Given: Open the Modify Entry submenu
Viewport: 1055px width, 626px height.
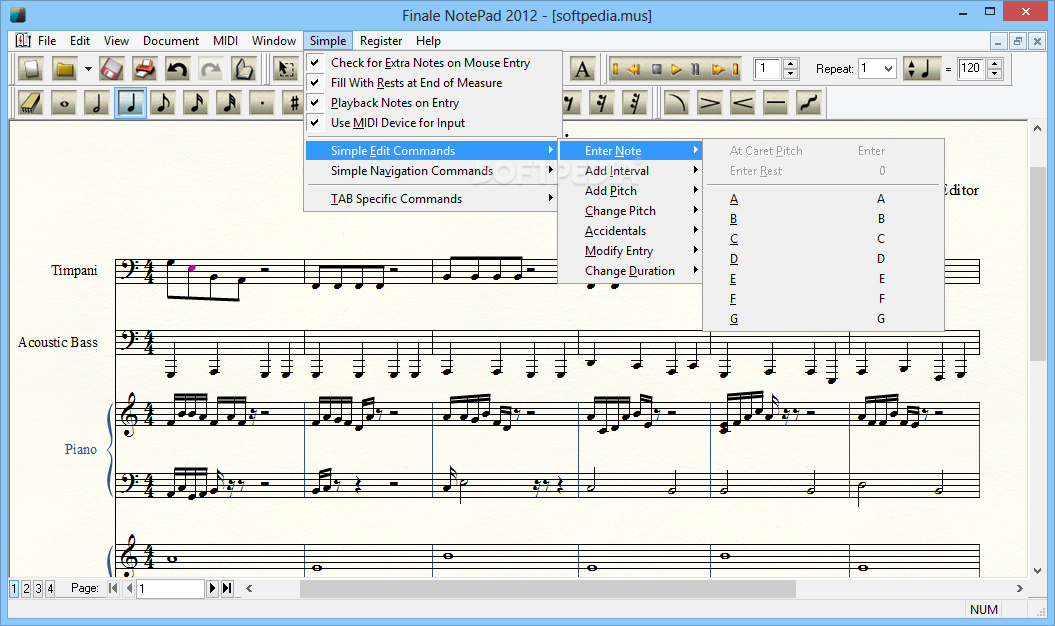Looking at the screenshot, I should pos(630,251).
